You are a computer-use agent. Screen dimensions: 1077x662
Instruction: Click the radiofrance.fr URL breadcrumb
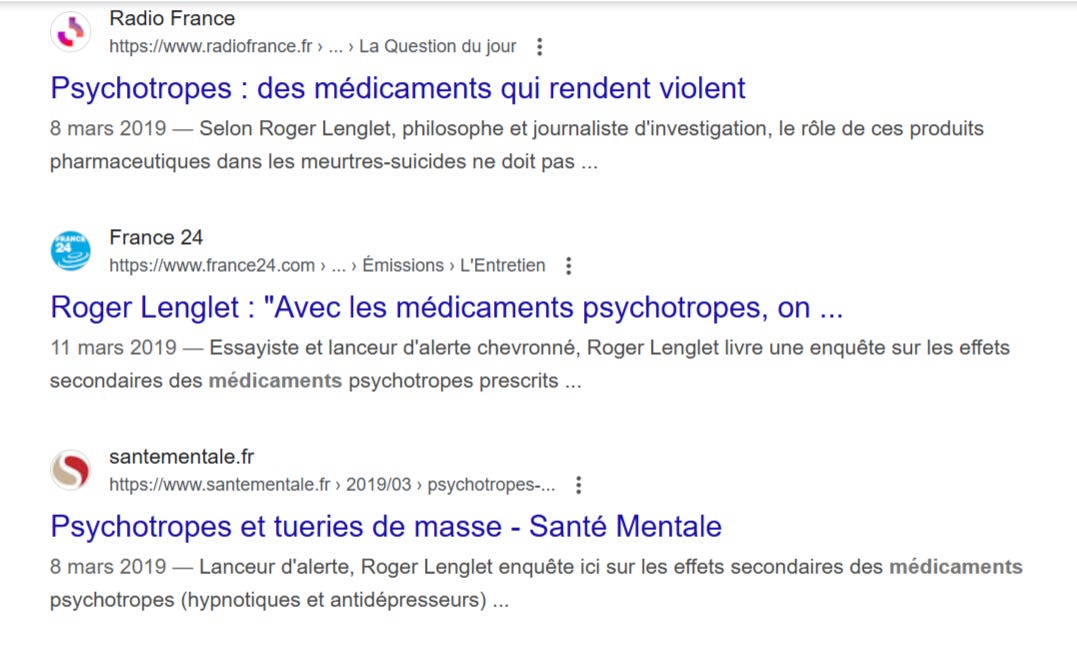tap(313, 46)
